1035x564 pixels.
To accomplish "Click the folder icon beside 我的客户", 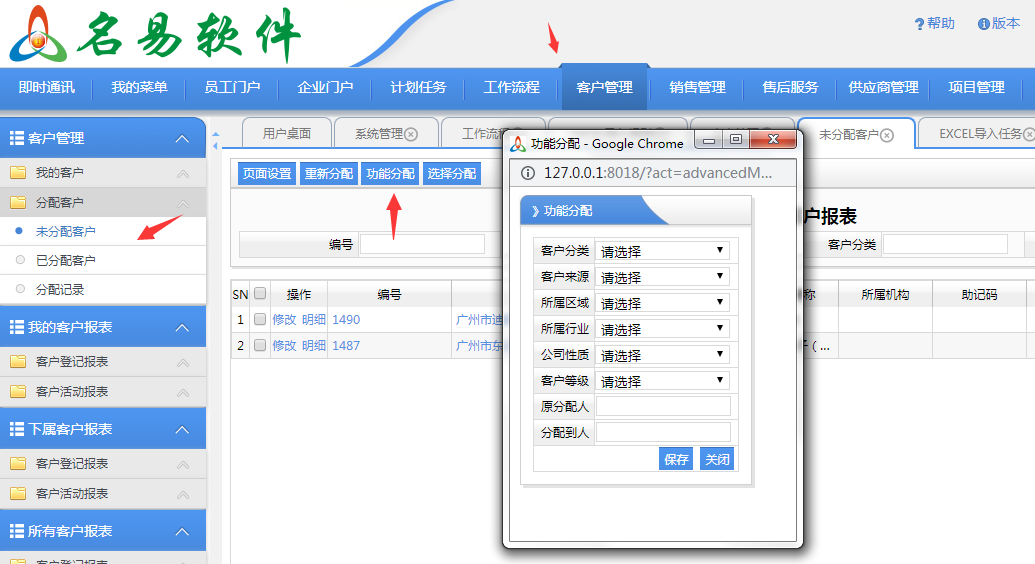I will (18, 173).
